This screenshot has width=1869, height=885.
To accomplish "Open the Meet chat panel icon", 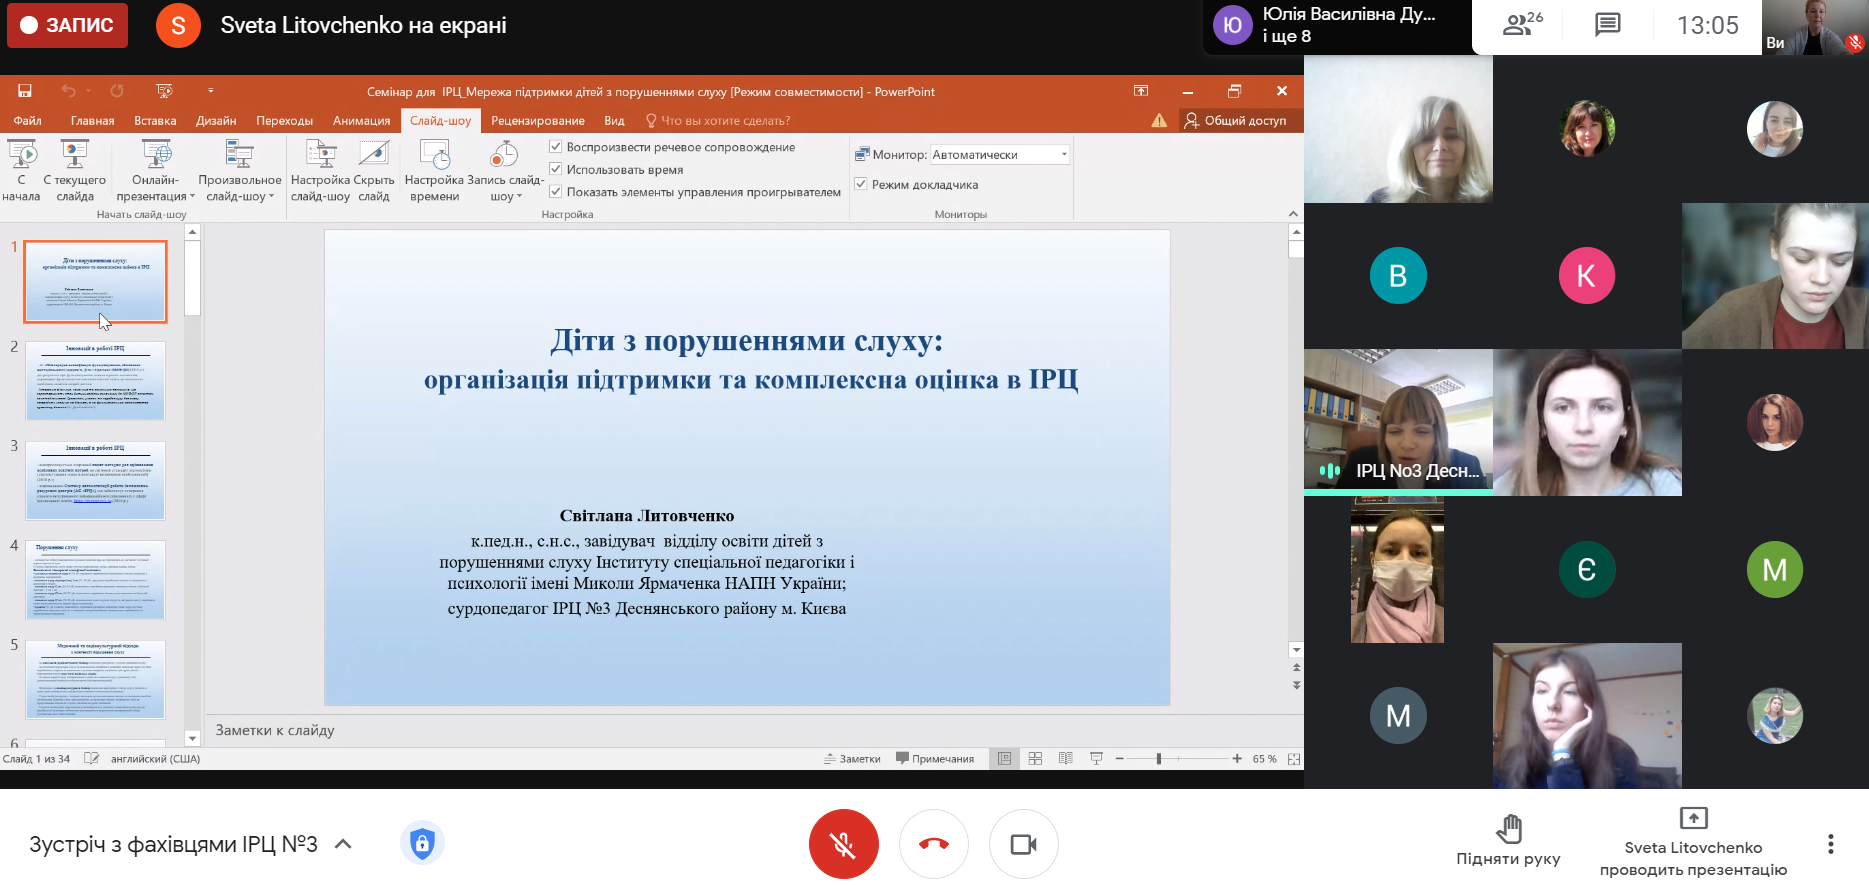I will [1607, 25].
